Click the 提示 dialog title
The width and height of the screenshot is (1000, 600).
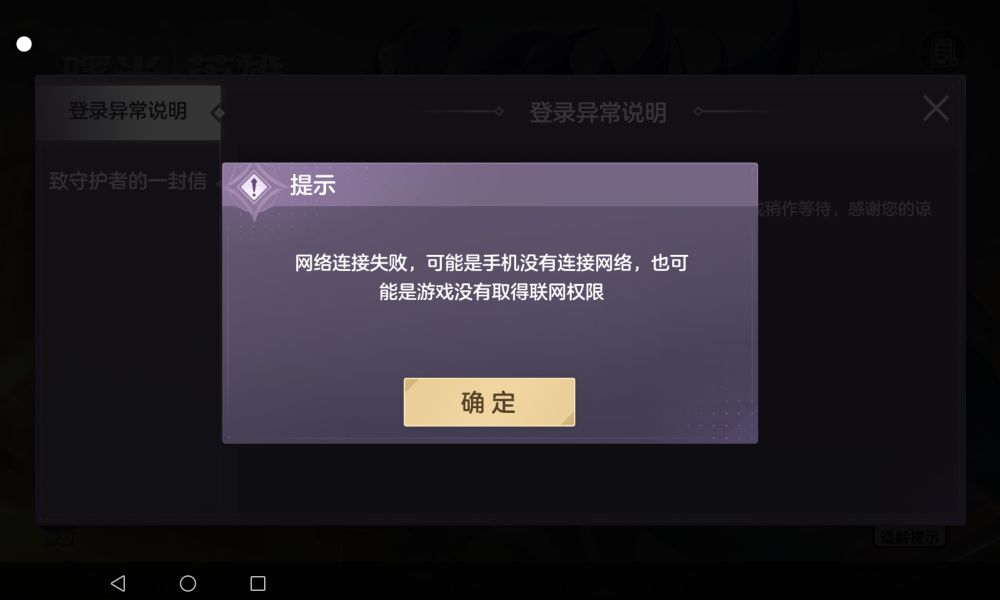point(312,185)
